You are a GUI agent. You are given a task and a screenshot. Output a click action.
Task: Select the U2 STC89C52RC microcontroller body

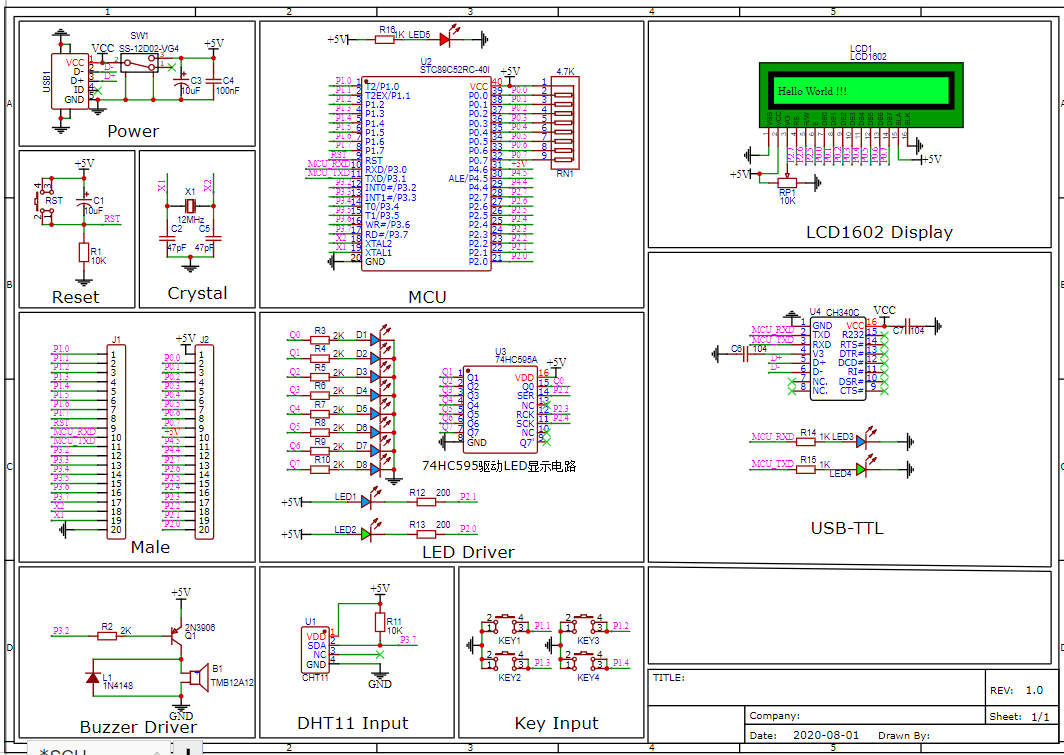(x=425, y=173)
